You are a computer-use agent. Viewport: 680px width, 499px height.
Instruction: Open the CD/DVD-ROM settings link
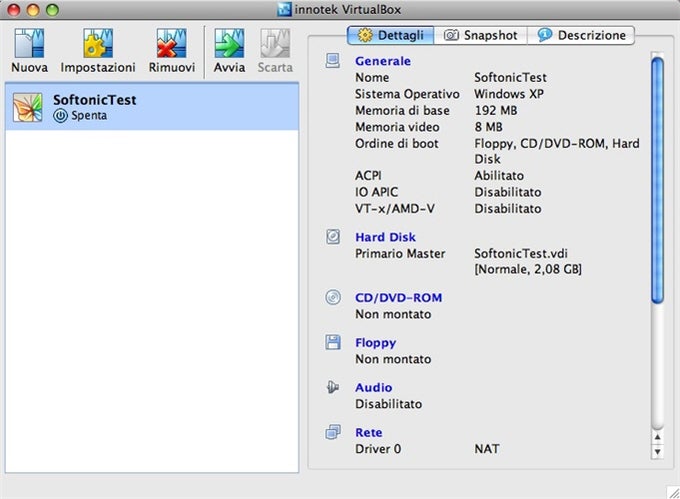pyautogui.click(x=399, y=298)
